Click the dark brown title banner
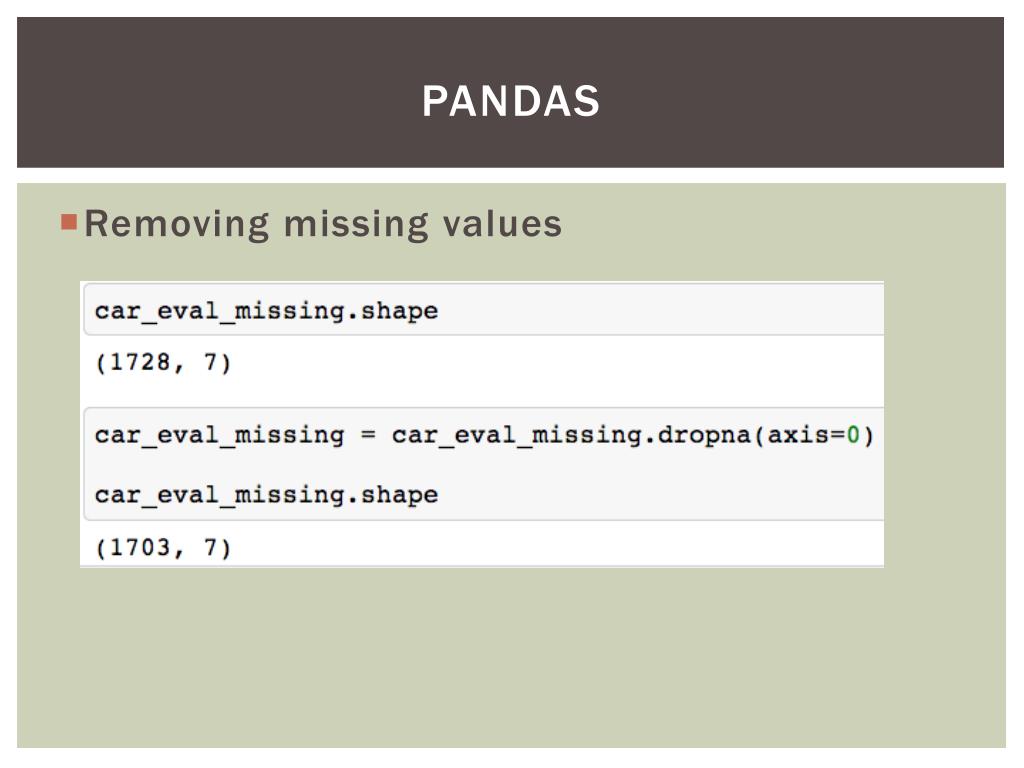This screenshot has height=768, width=1024. coord(511,92)
